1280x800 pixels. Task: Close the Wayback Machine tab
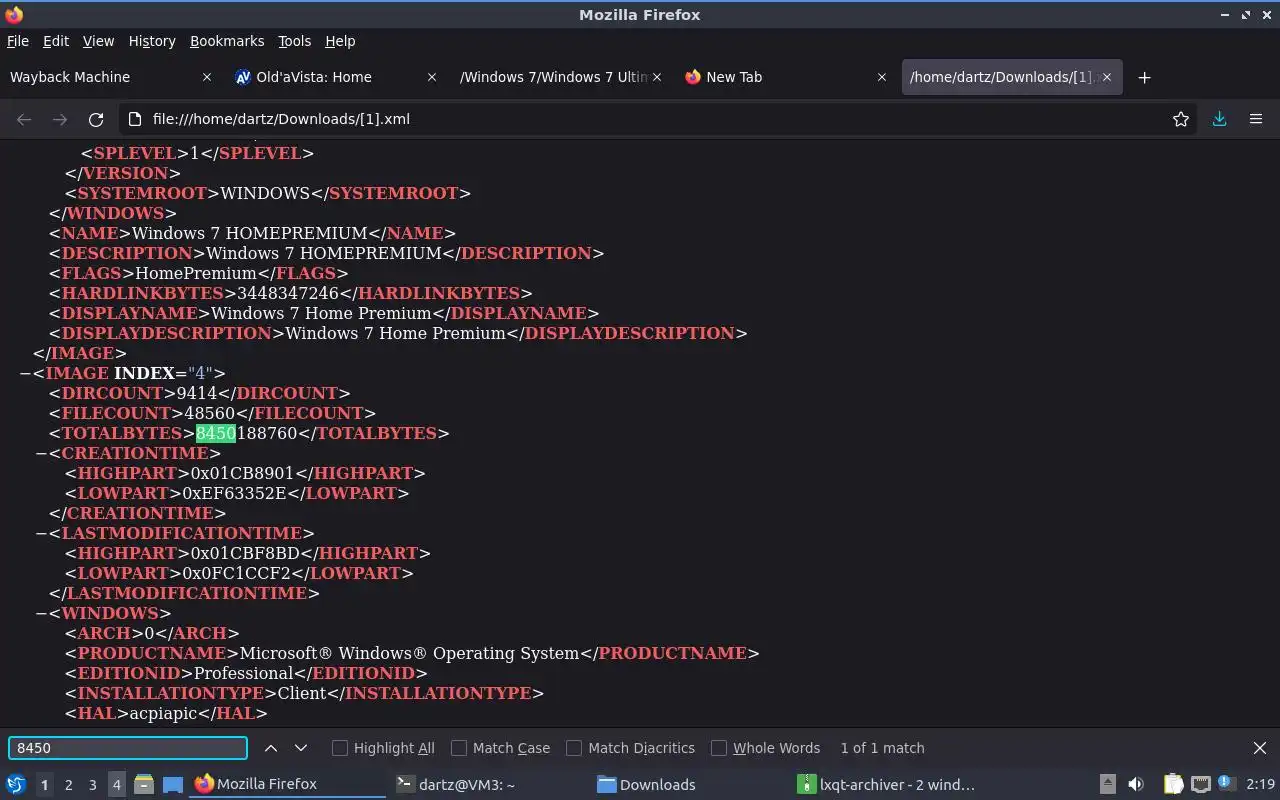(207, 77)
